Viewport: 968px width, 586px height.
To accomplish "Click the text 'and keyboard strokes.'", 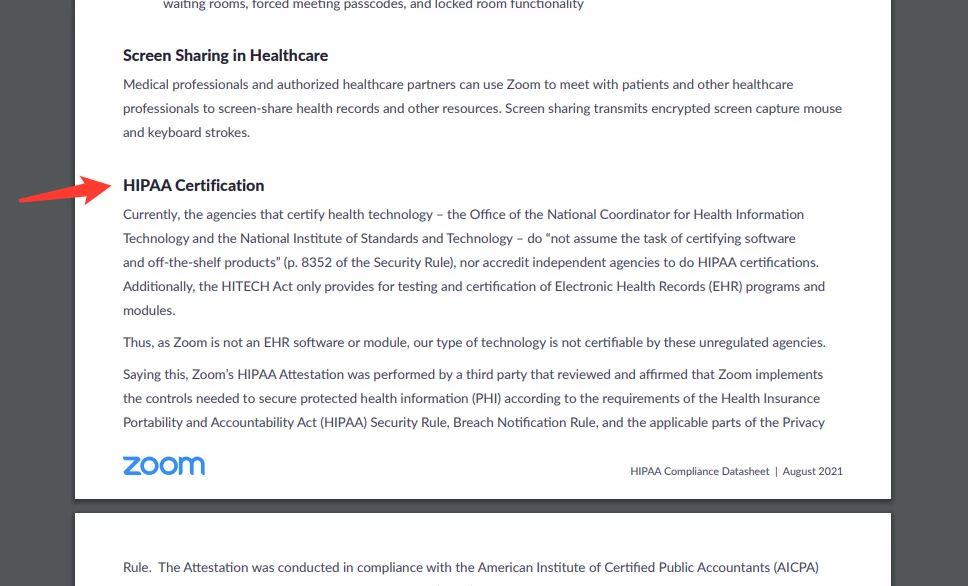I will pos(186,133).
